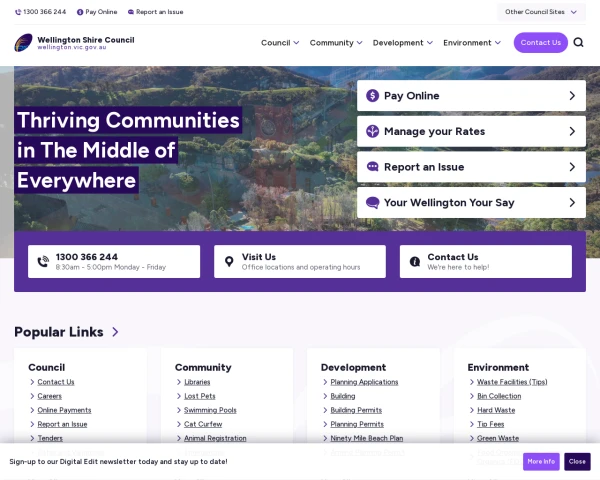Click Waste Facilities (Tips) link

click(512, 382)
